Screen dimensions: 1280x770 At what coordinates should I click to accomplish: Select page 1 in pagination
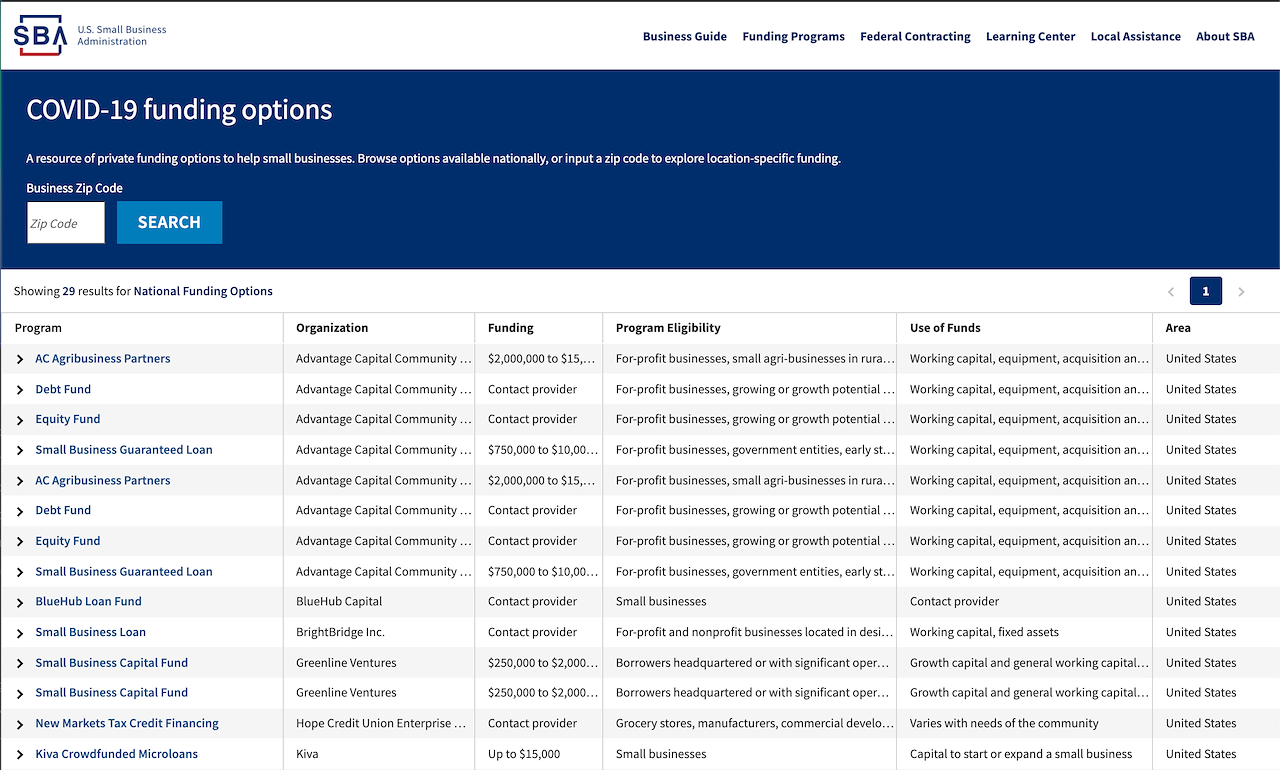(1206, 291)
